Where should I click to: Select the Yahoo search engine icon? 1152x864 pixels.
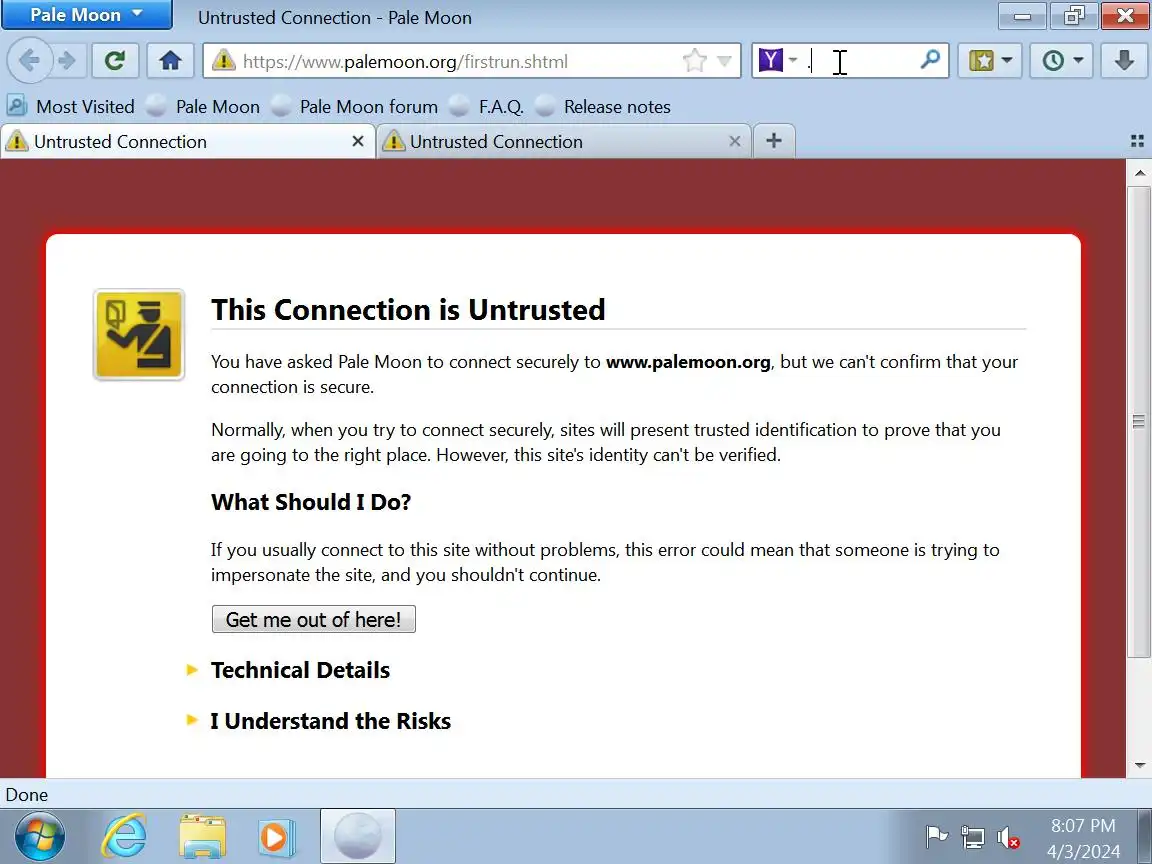pos(770,60)
